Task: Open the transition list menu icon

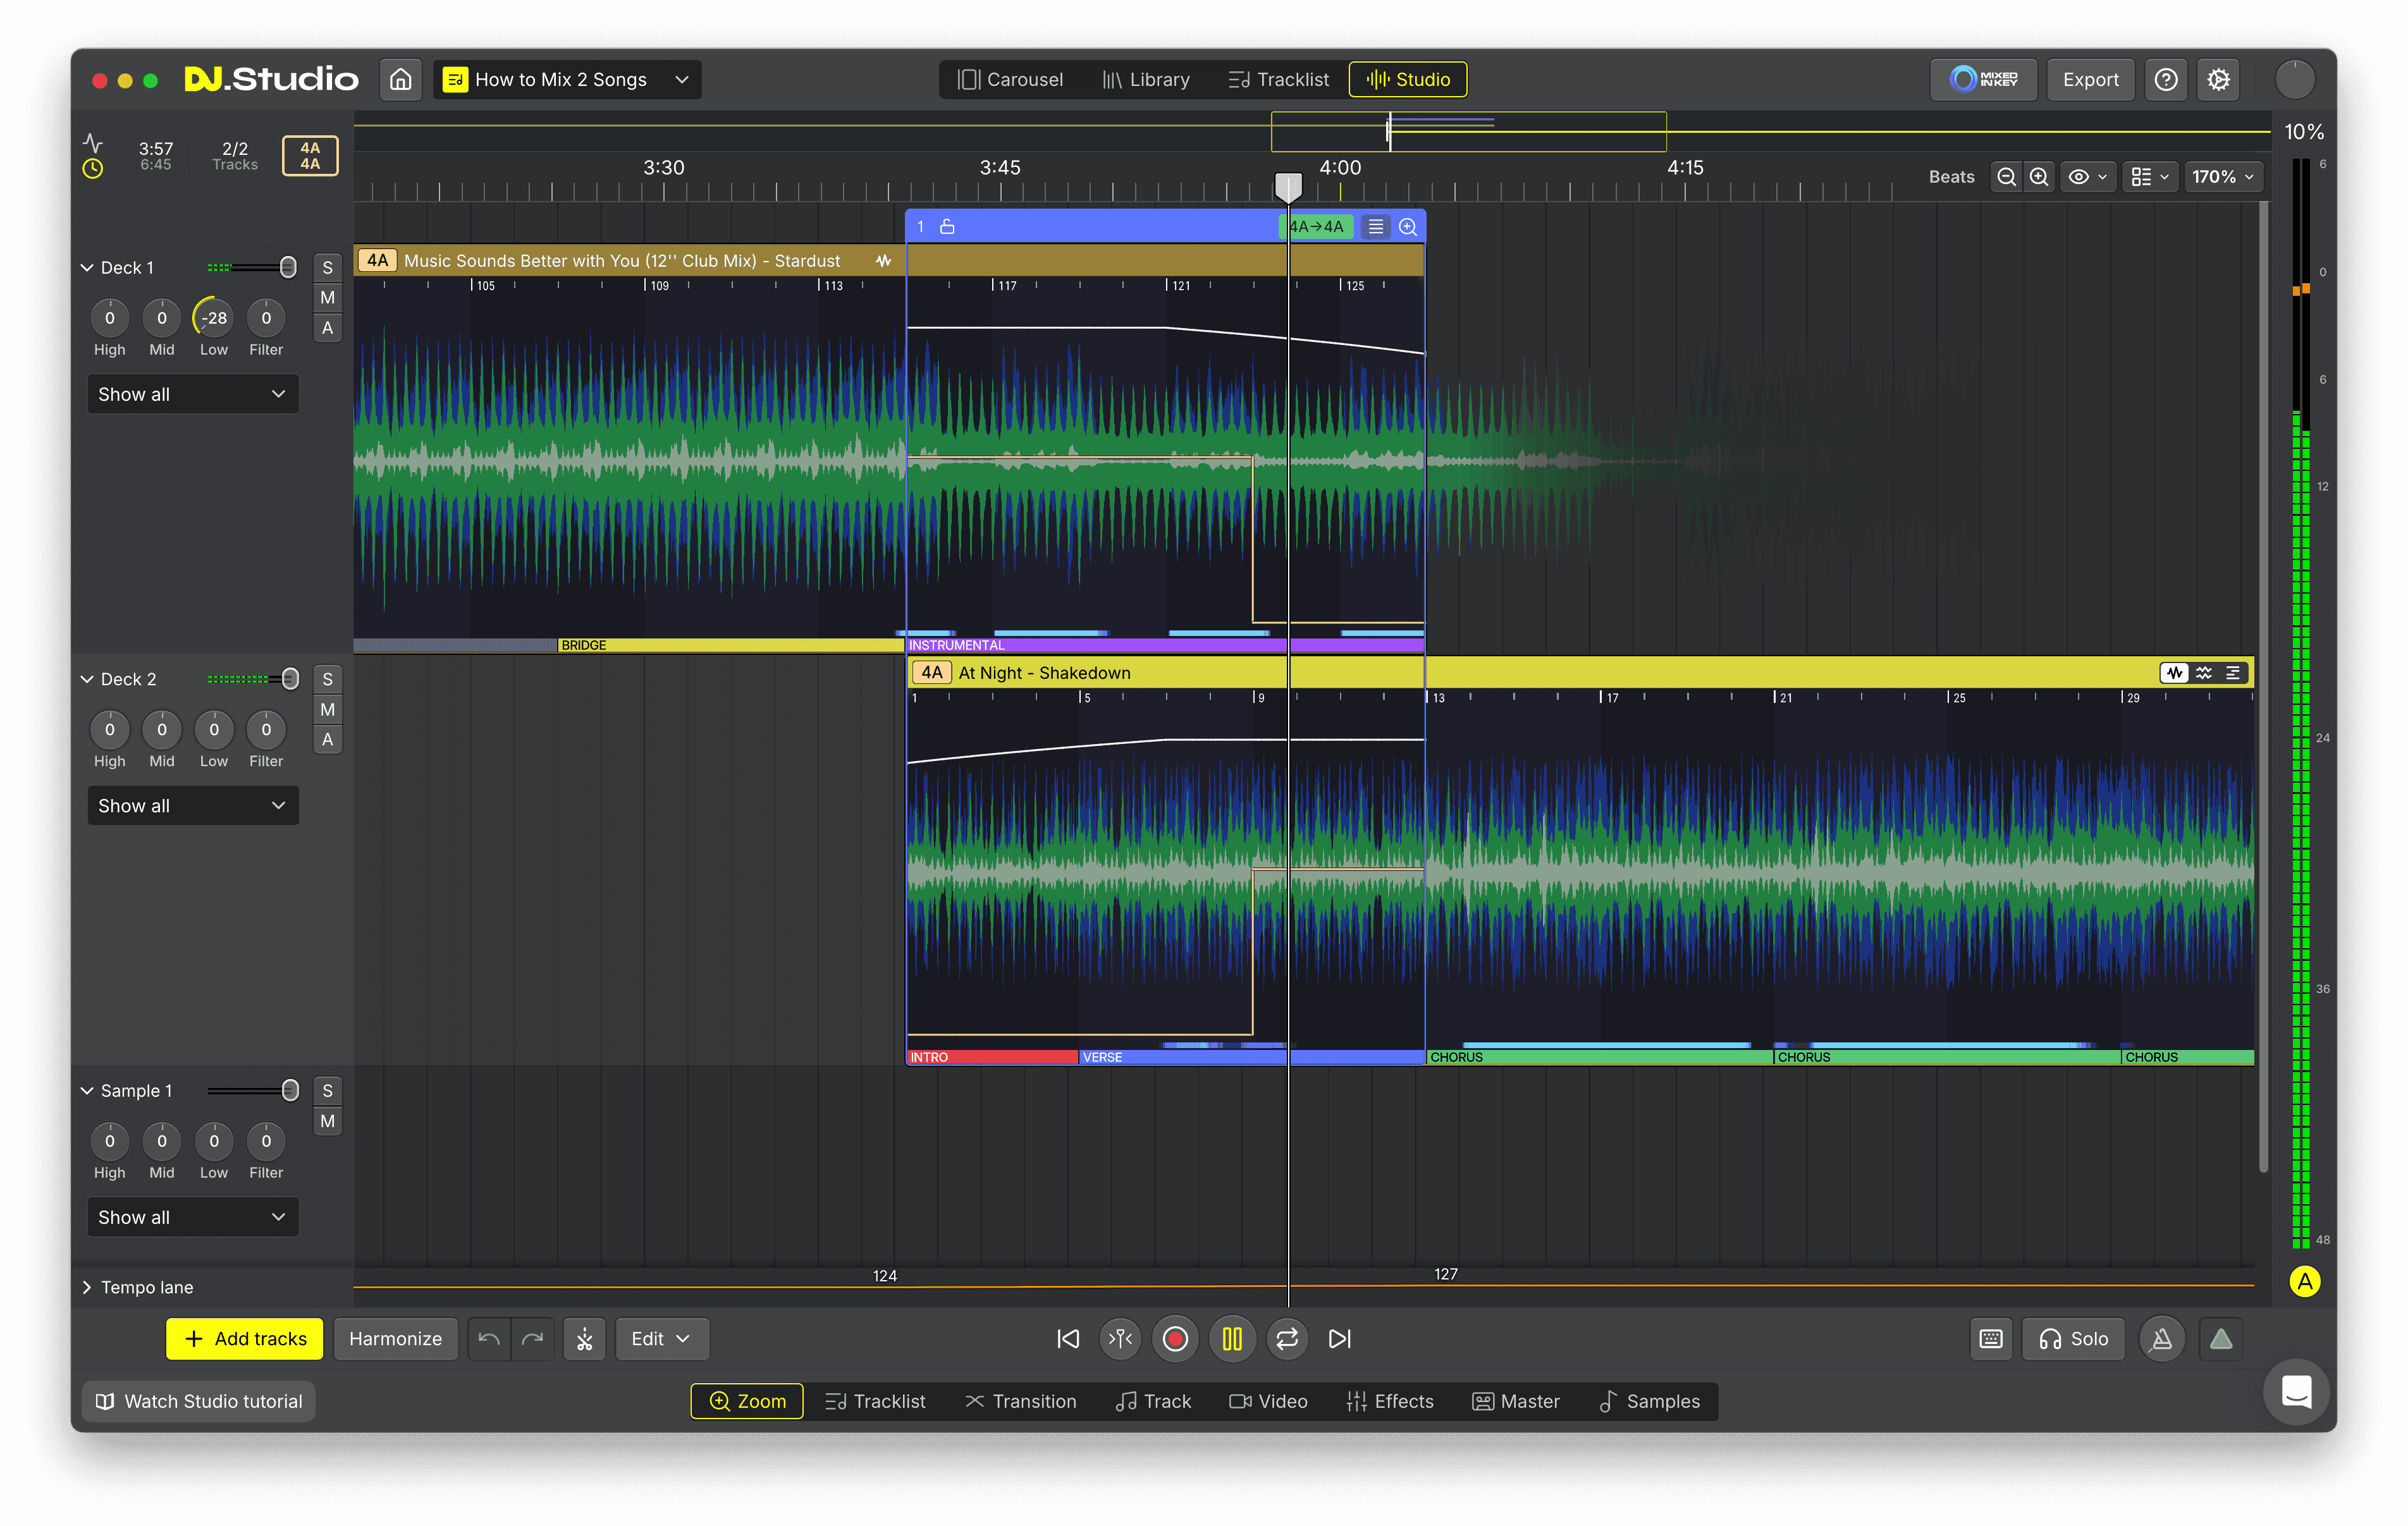Action: pos(1376,227)
